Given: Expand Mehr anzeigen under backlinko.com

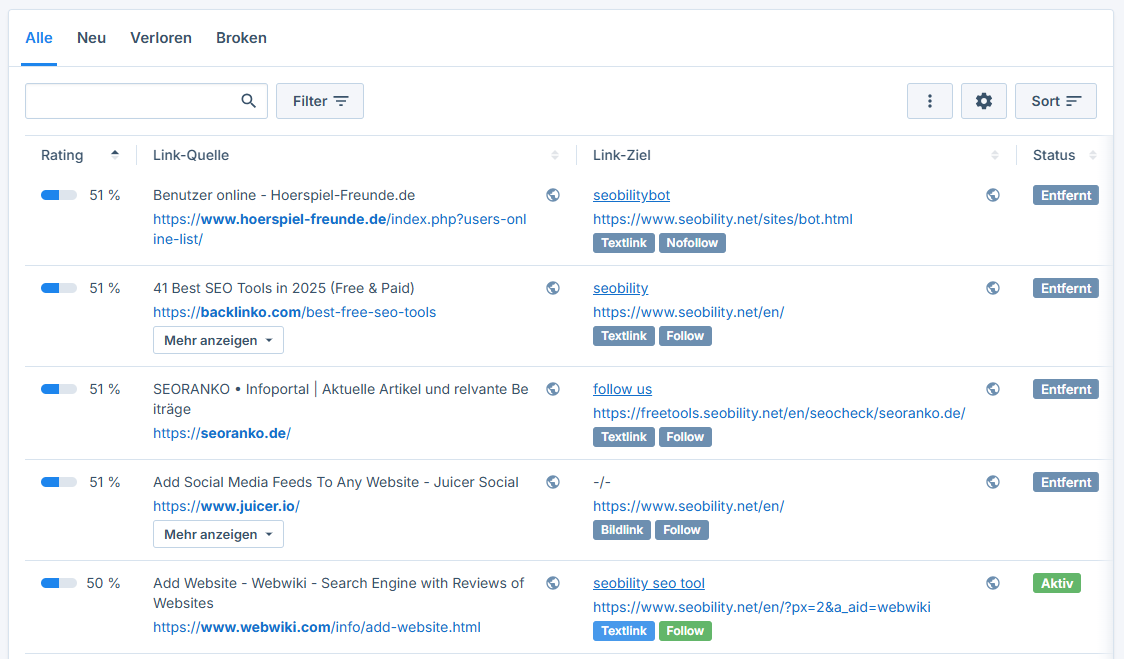Looking at the screenshot, I should pyautogui.click(x=219, y=341).
